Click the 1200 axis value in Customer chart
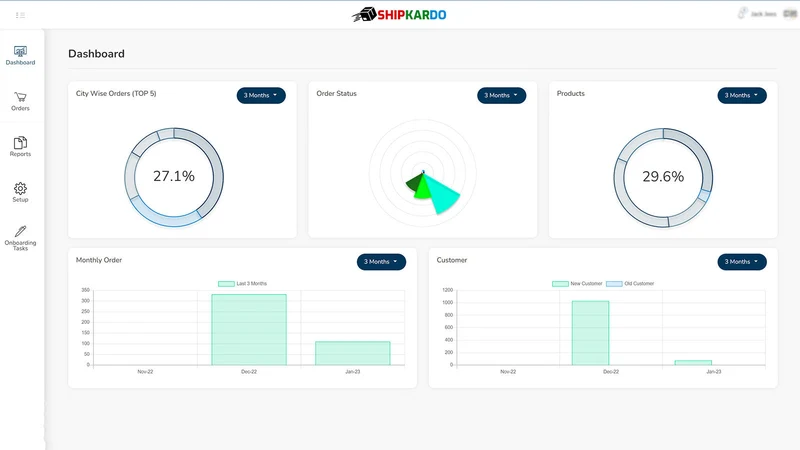This screenshot has height=450, width=800. [447, 290]
